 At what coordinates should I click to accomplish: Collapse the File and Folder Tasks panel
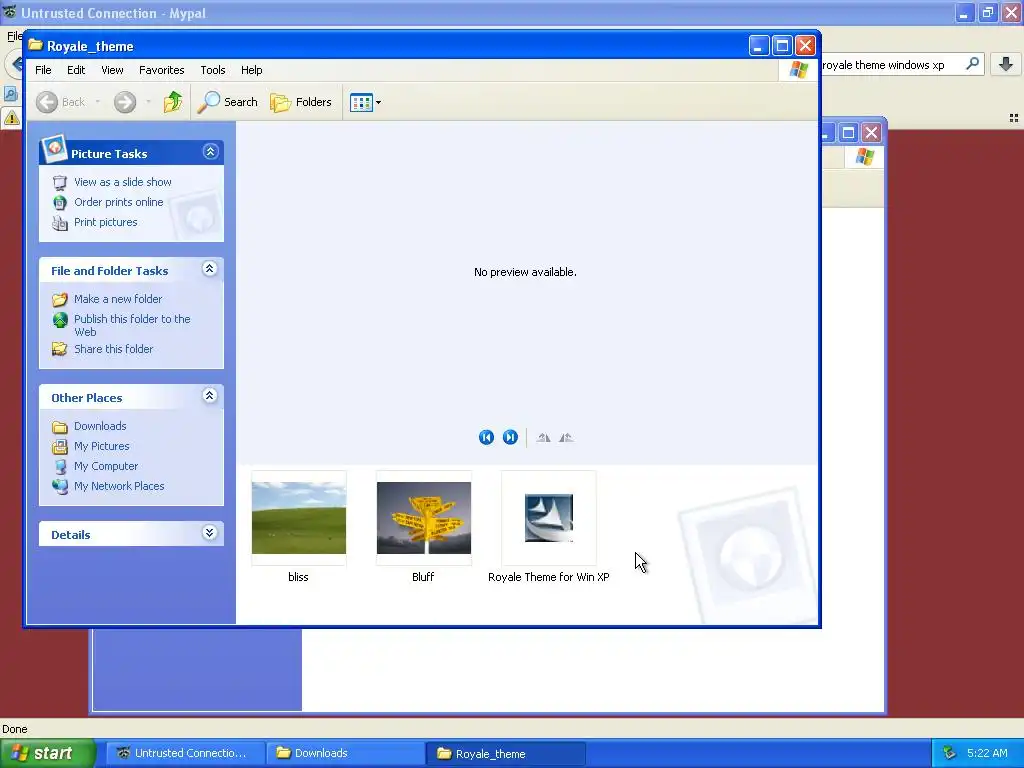(x=210, y=268)
